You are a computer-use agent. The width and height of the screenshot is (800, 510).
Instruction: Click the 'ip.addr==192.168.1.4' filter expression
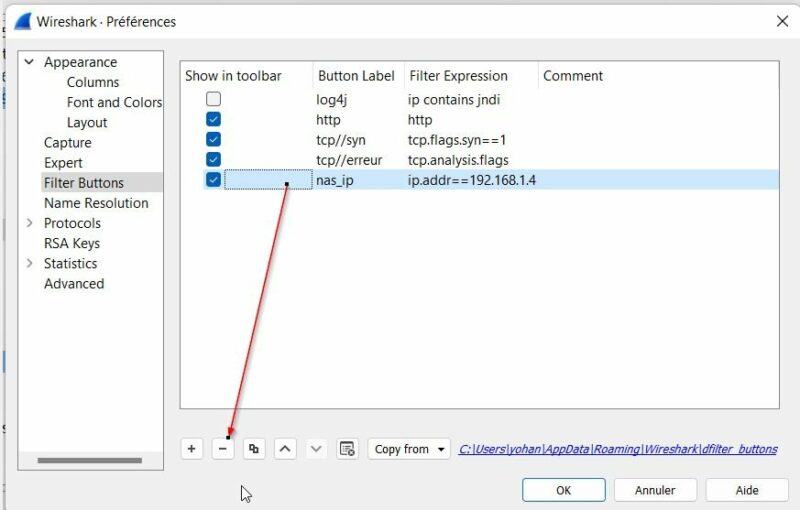coord(472,180)
